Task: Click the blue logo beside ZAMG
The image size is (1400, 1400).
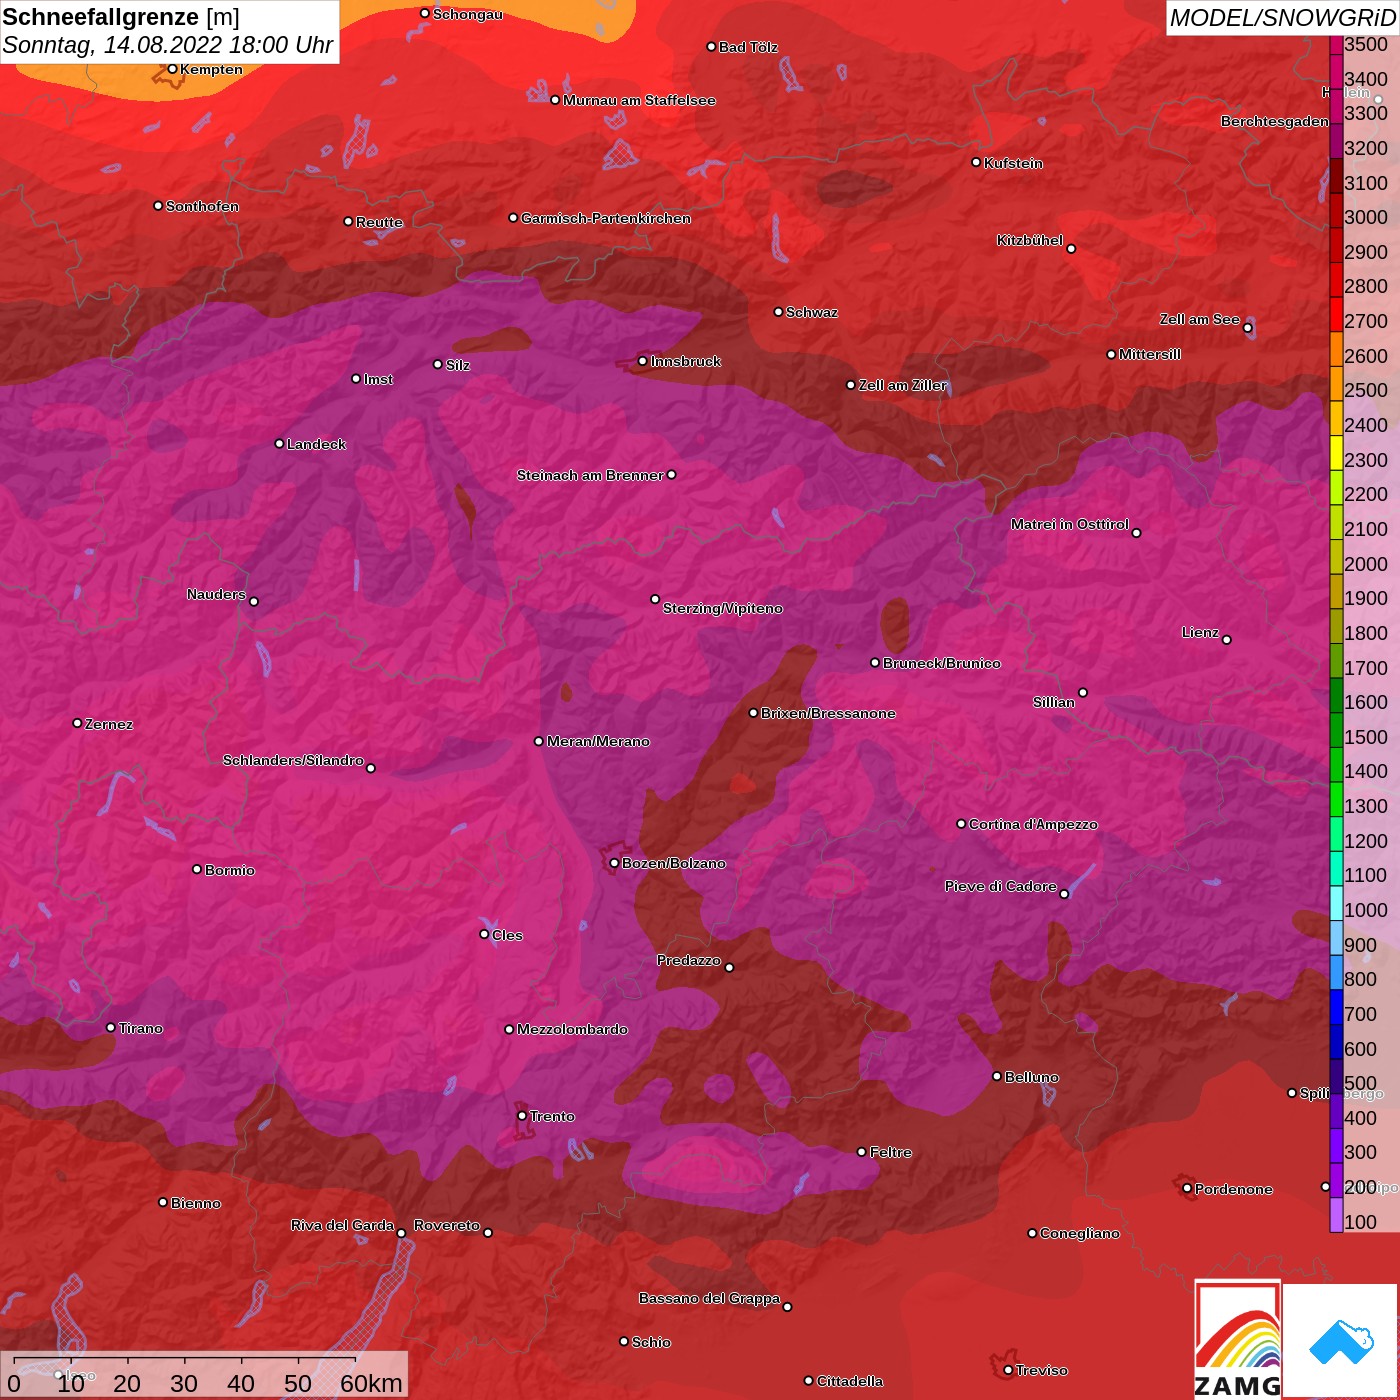Action: click(x=1341, y=1342)
